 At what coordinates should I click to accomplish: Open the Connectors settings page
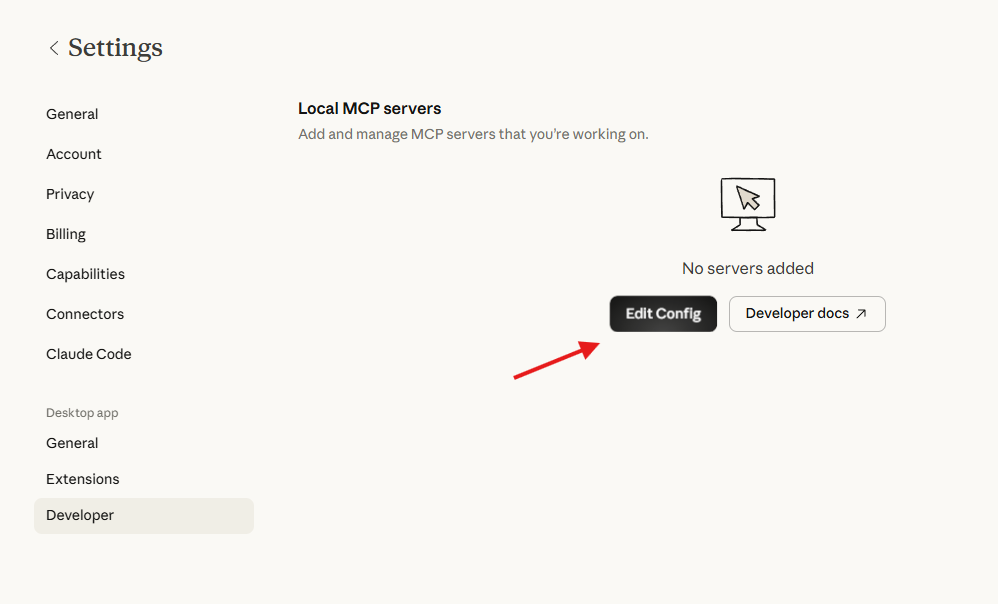tap(85, 314)
